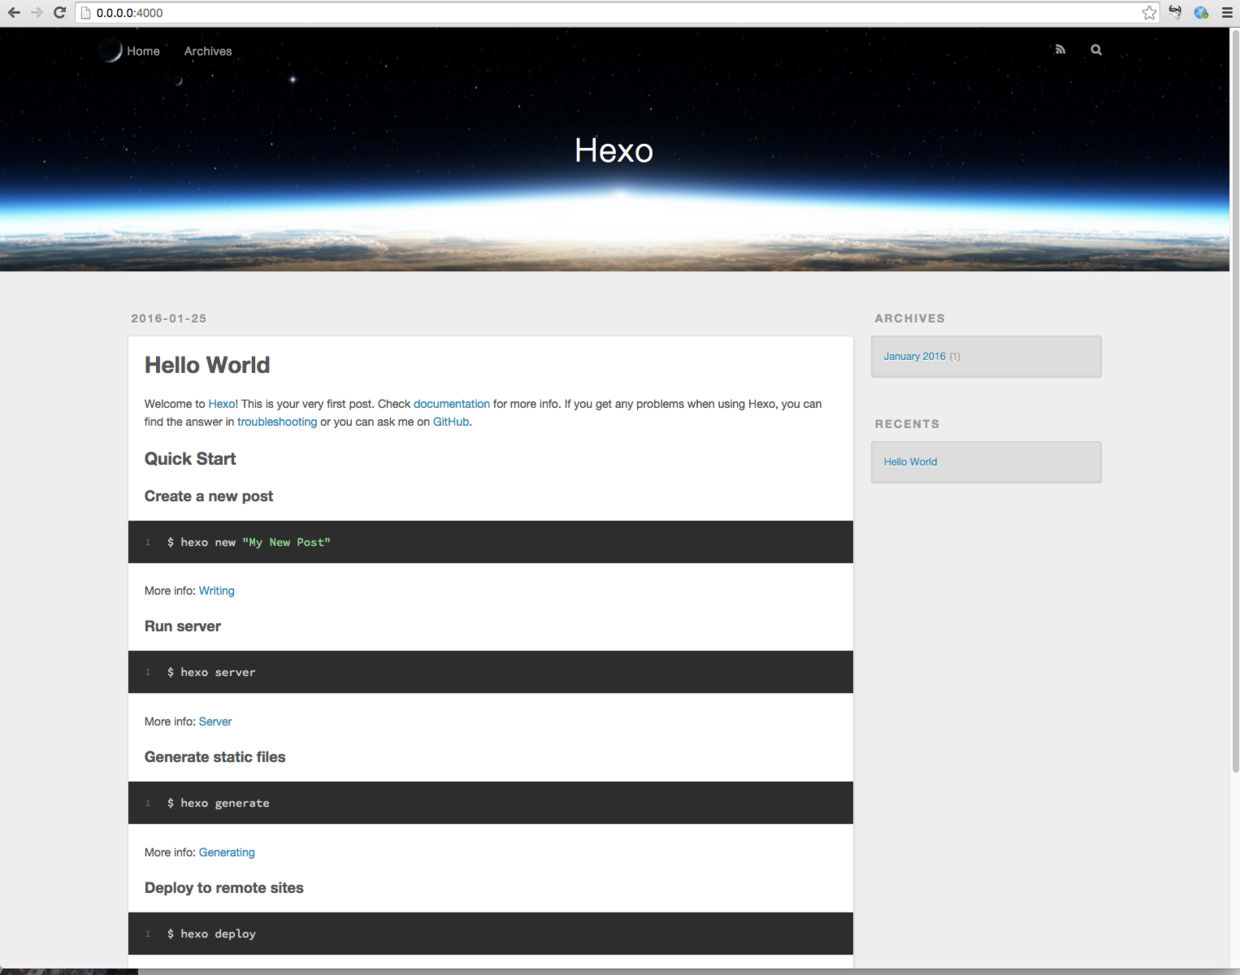Click the 'Deploy to remote sites' heading

[x=224, y=888]
